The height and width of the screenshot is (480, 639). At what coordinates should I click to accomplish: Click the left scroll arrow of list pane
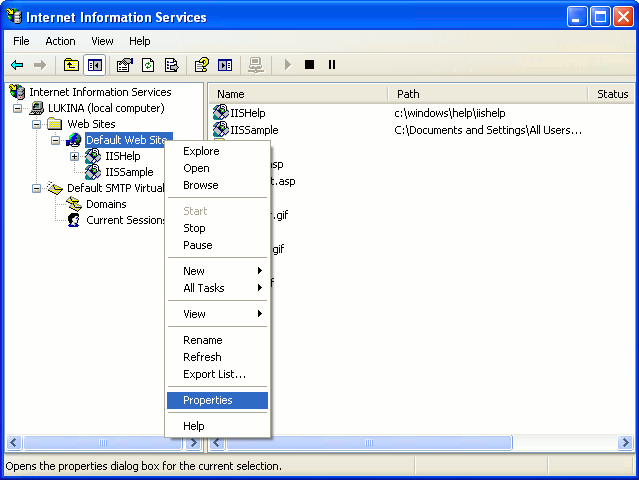pyautogui.click(x=217, y=443)
